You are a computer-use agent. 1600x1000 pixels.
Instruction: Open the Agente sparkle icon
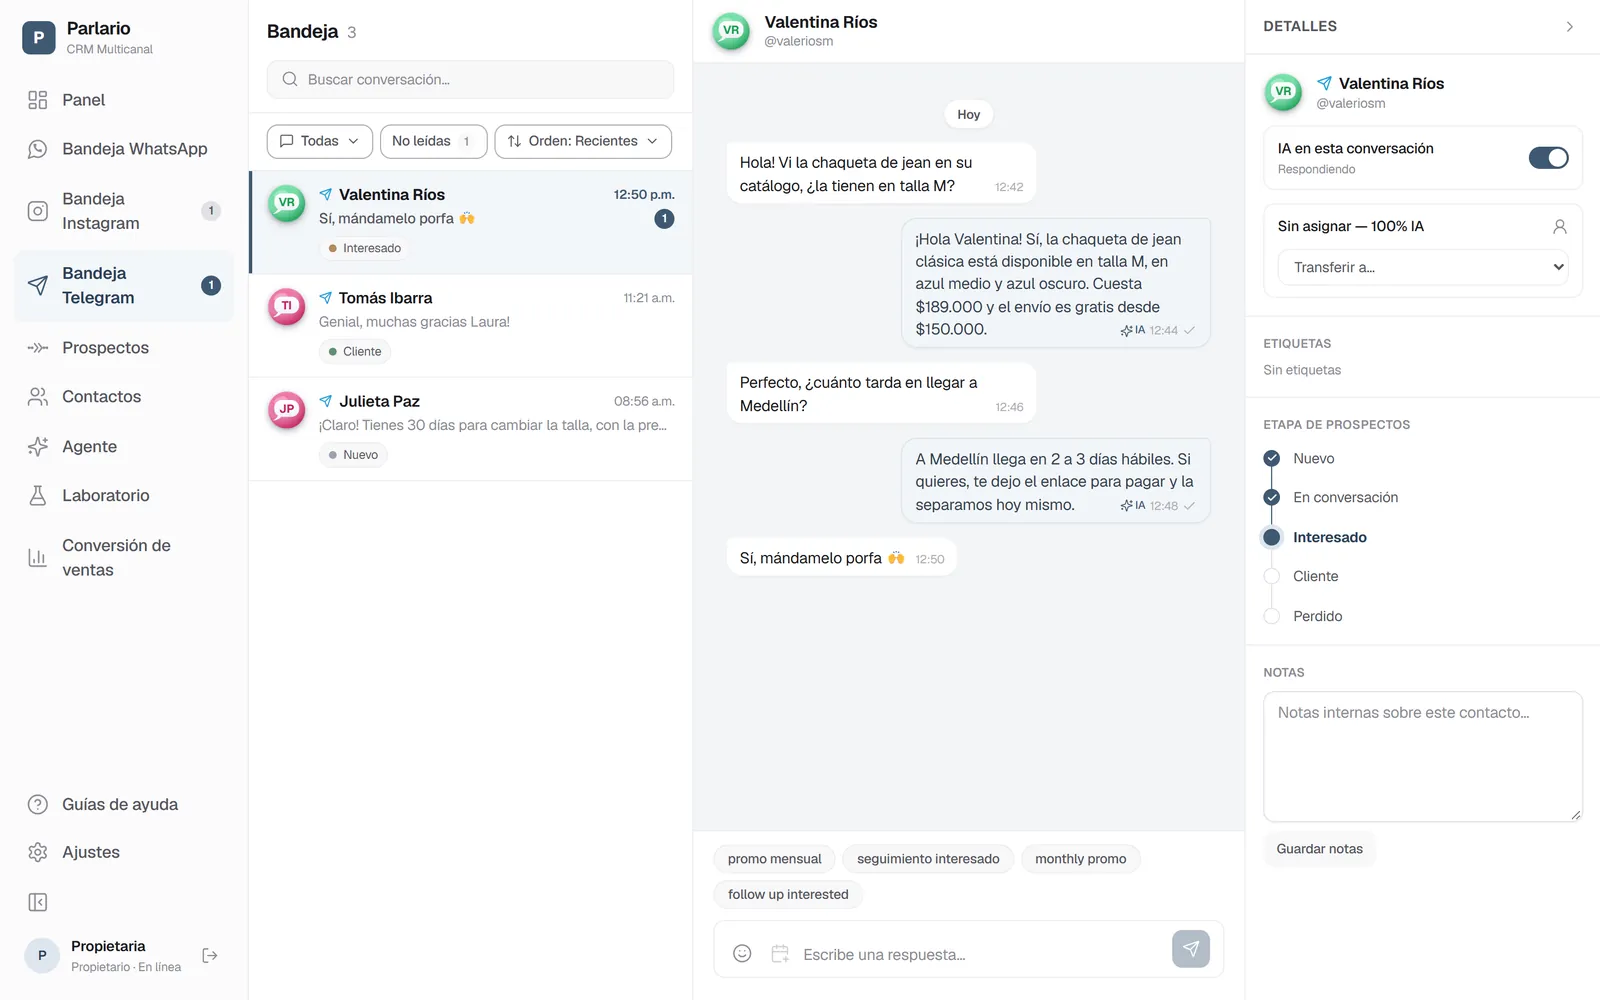click(38, 447)
